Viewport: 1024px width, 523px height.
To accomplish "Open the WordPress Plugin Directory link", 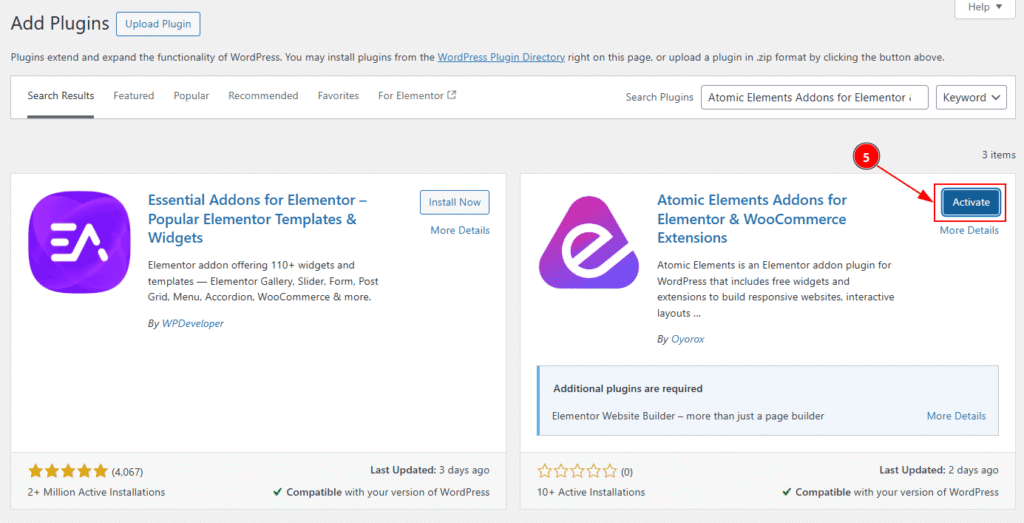I will pyautogui.click(x=501, y=57).
